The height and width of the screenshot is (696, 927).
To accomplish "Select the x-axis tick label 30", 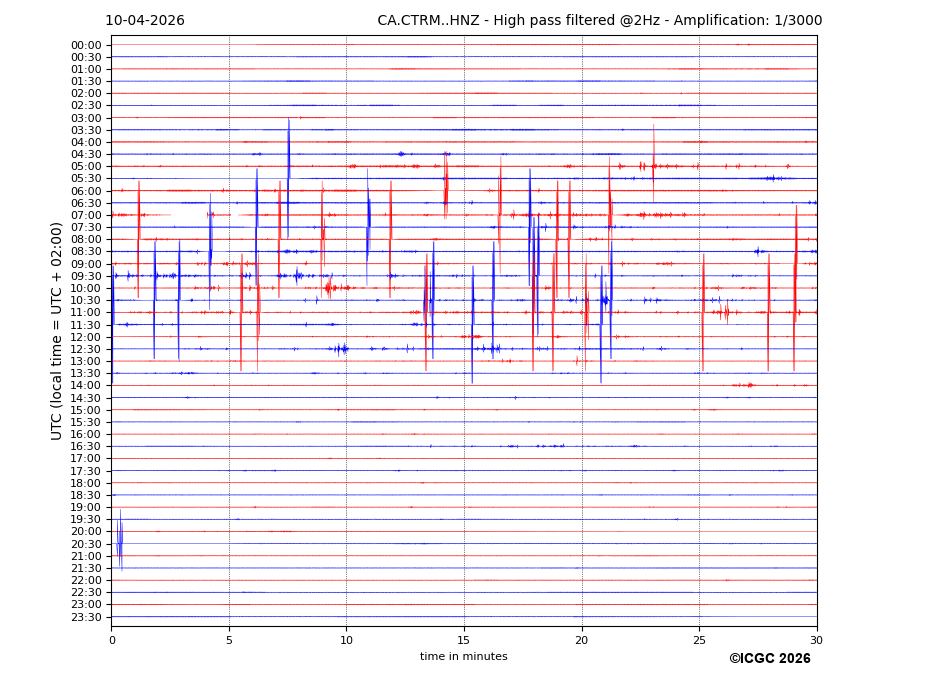I will click(816, 640).
